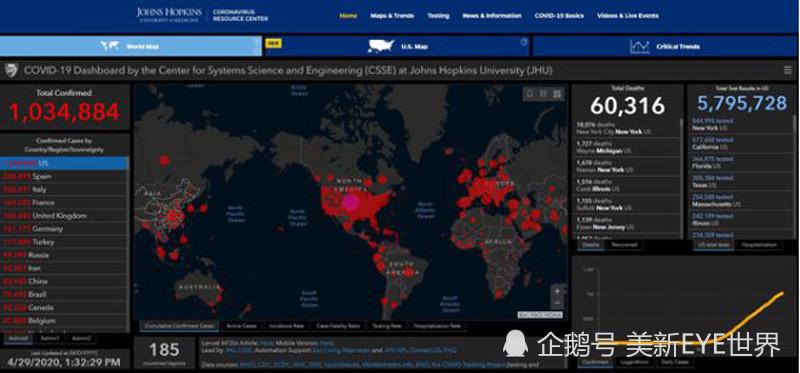Viewport: 800px width, 373px height.
Task: Open the dashboard hamburger menu icon
Action: tap(788, 70)
